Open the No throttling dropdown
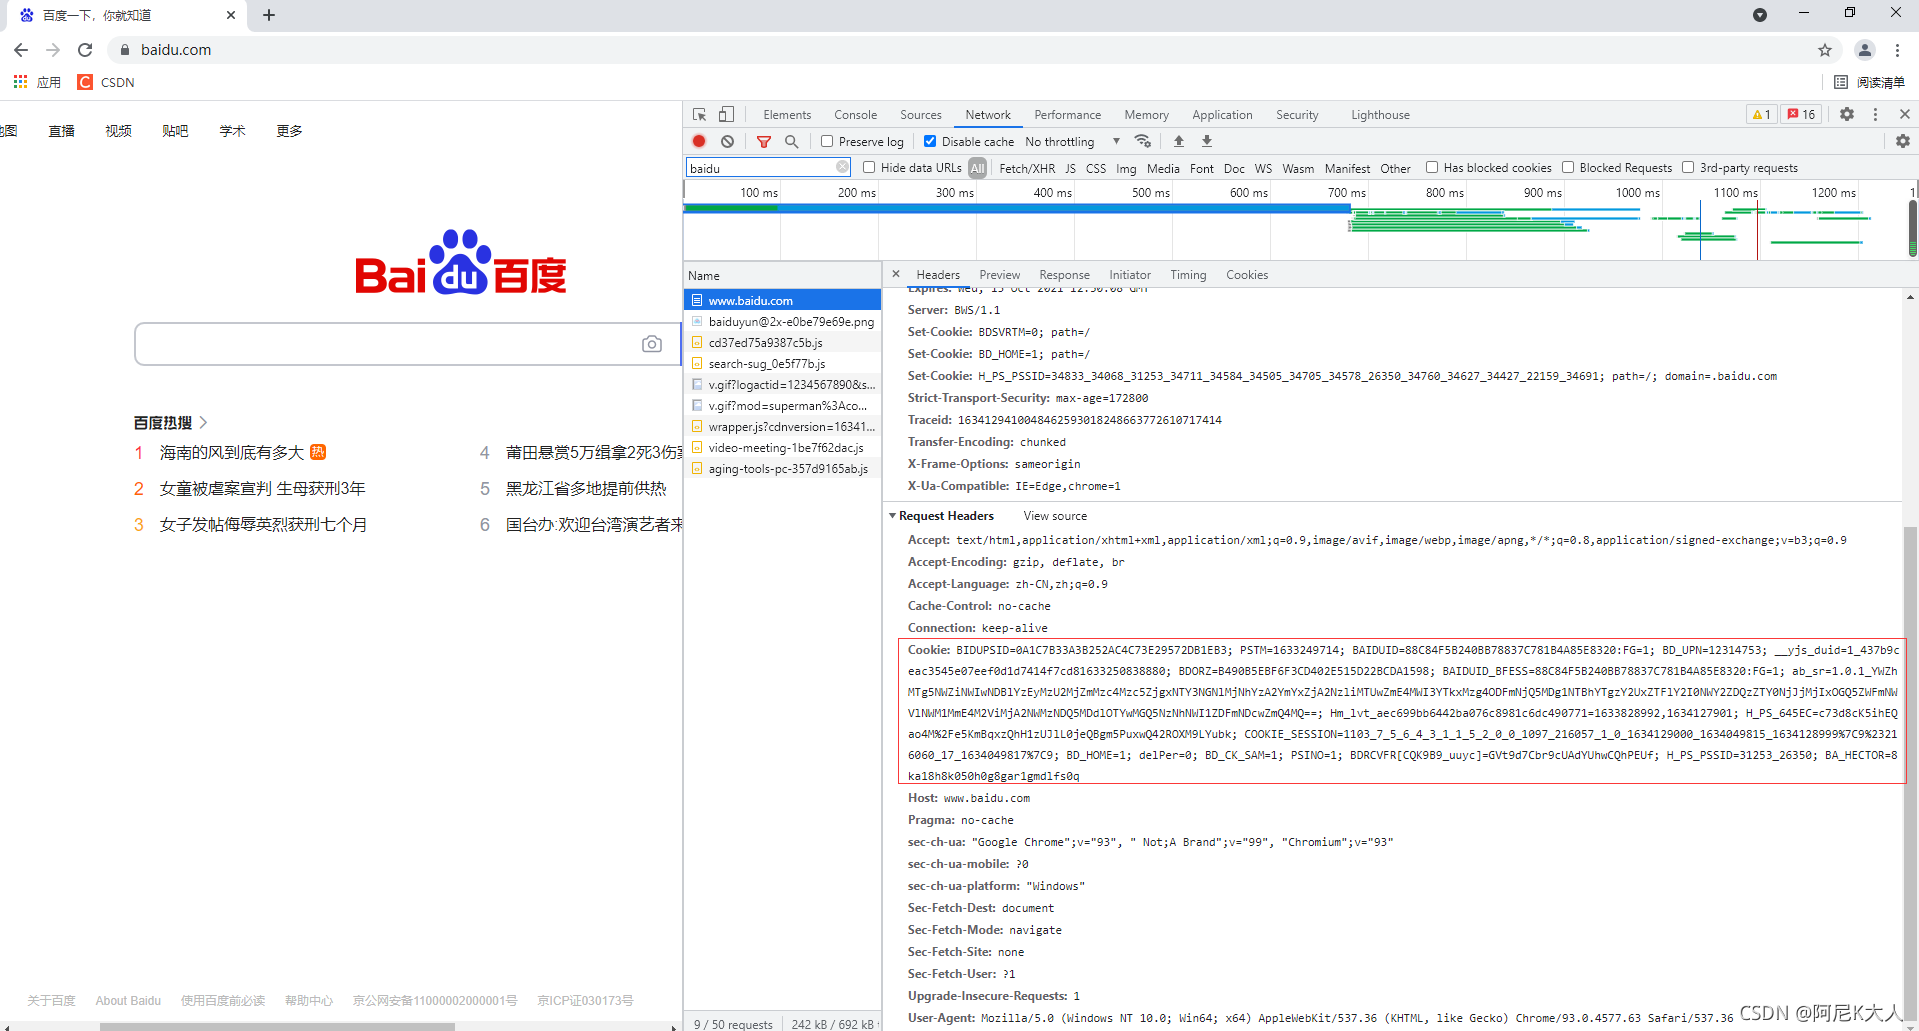Viewport: 1919px width, 1031px height. [1073, 142]
